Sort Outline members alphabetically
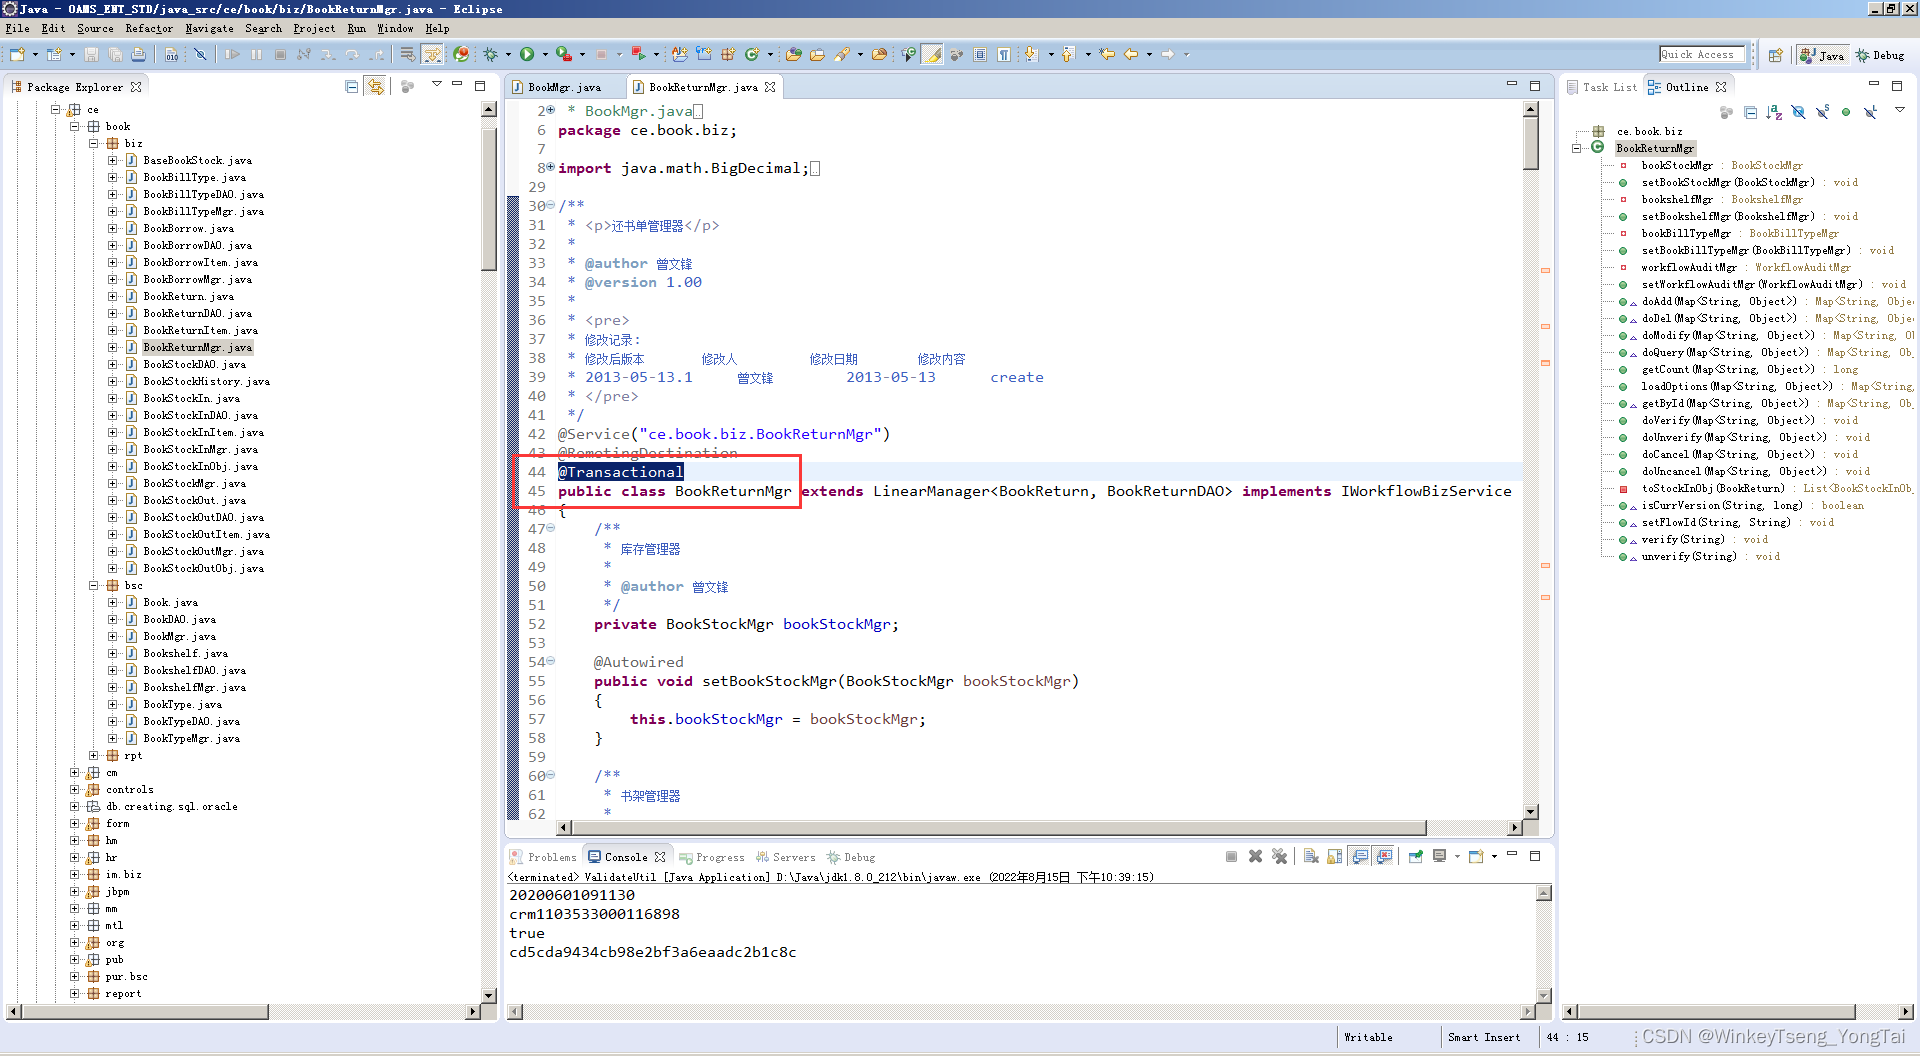This screenshot has height=1056, width=1920. coord(1774,112)
